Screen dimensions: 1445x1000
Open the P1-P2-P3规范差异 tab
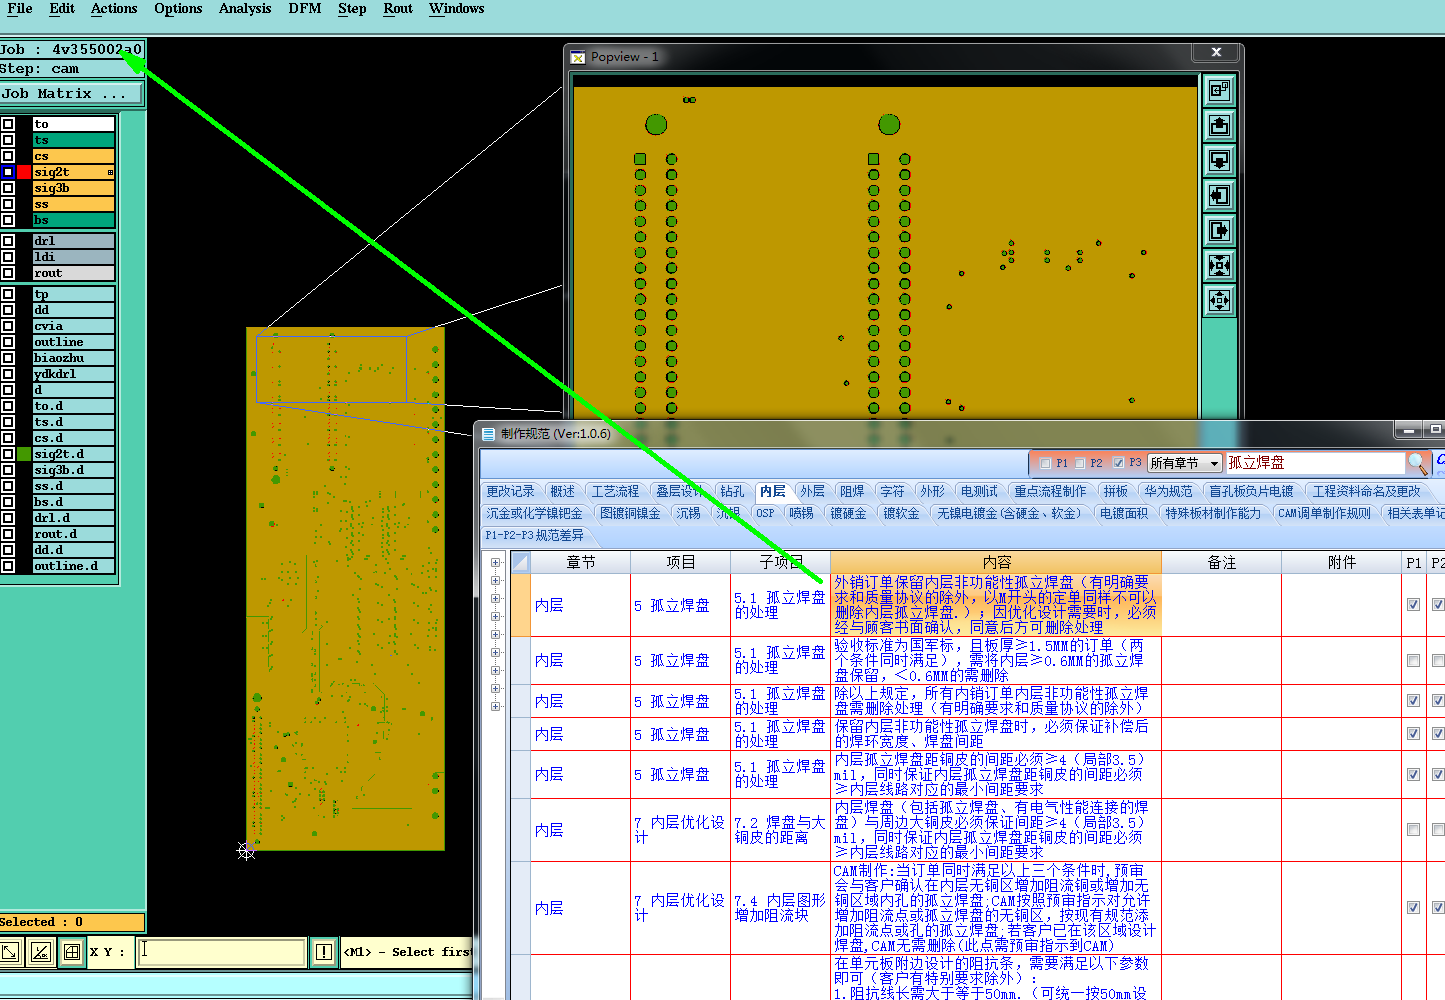(x=535, y=535)
